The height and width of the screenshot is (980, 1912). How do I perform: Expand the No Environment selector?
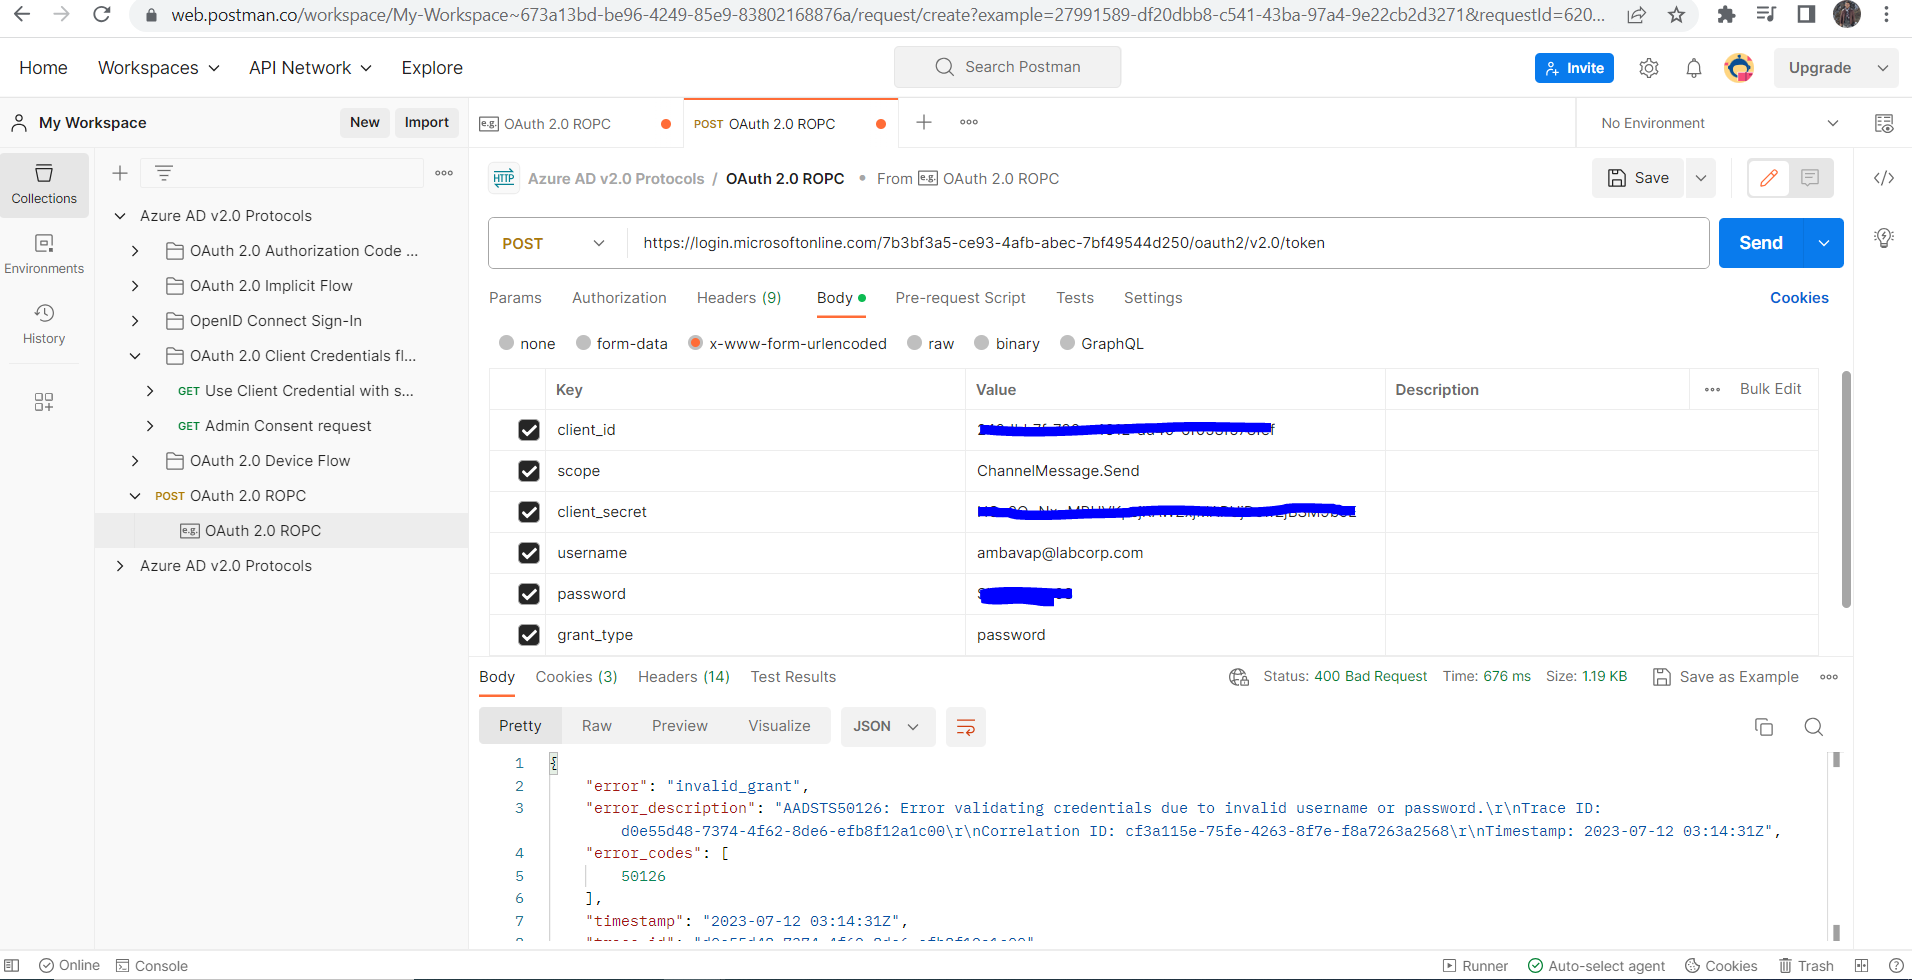pos(1715,122)
